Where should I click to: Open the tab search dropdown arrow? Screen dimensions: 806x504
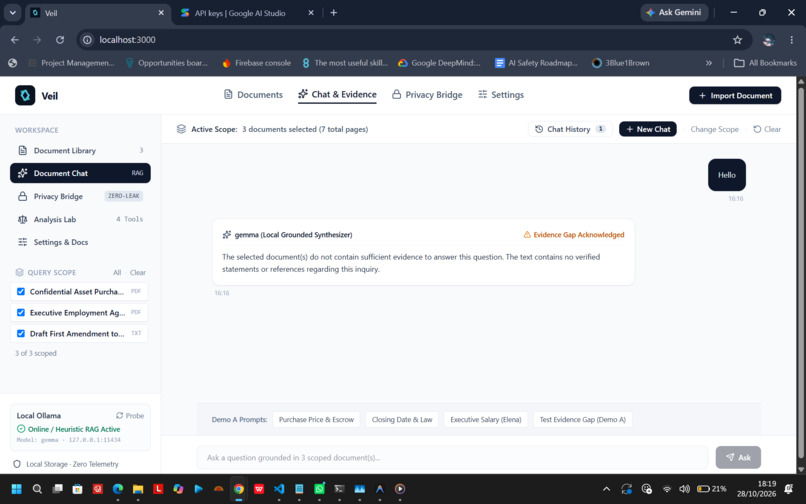(12, 13)
